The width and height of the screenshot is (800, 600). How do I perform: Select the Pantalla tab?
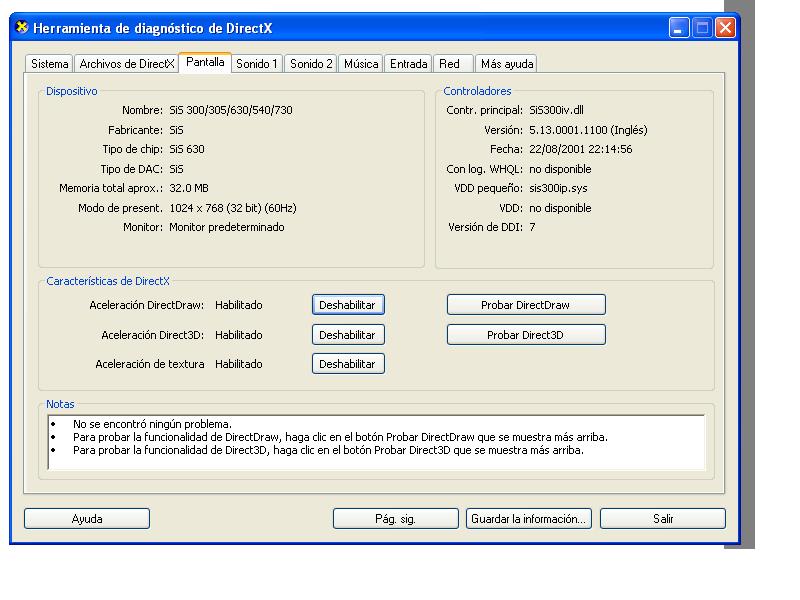coord(205,62)
